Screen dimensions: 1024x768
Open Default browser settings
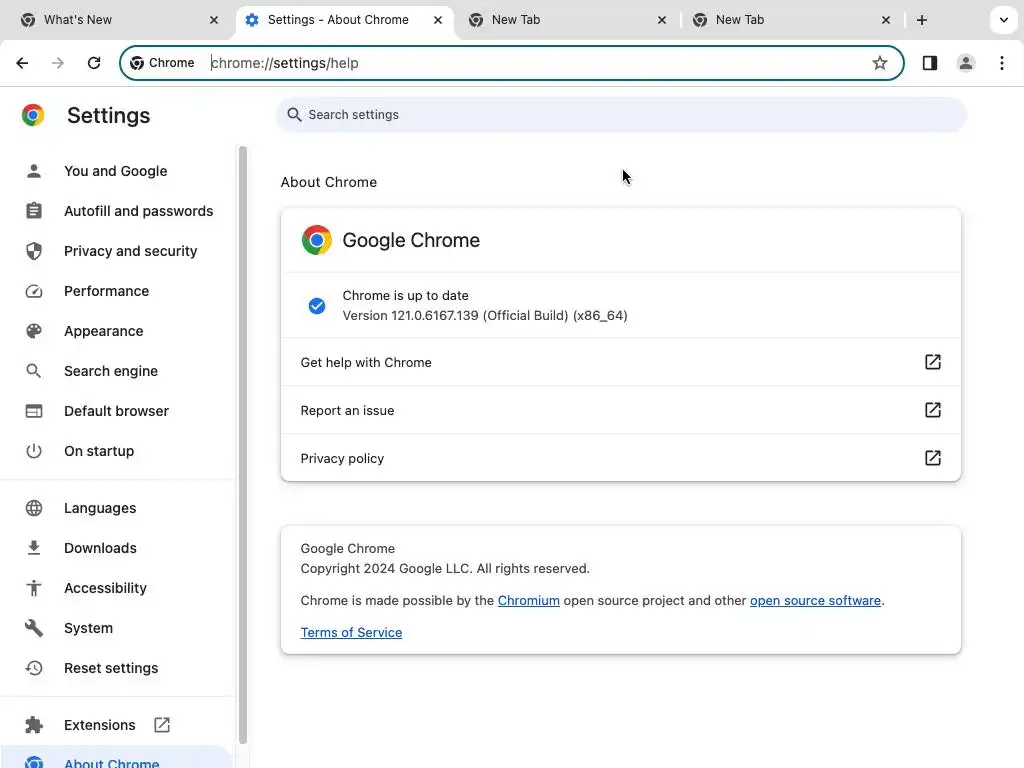116,411
